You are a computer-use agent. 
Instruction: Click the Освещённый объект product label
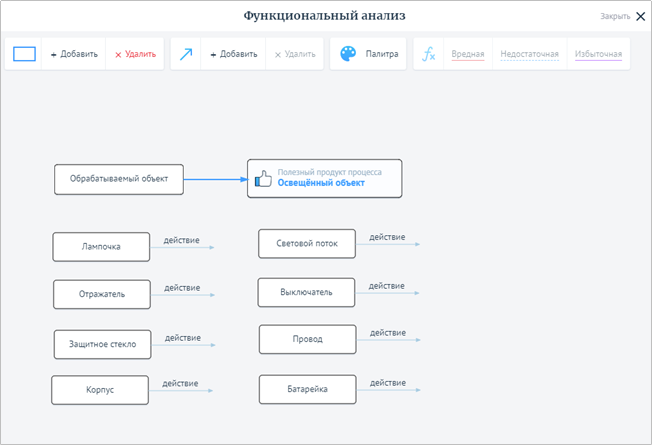321,184
